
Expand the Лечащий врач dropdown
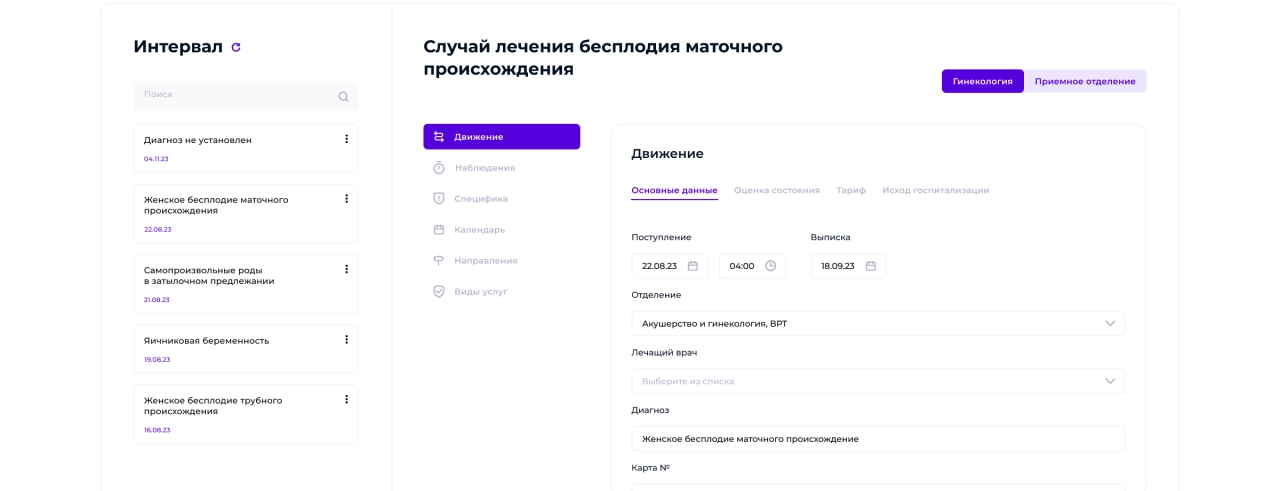point(1110,381)
